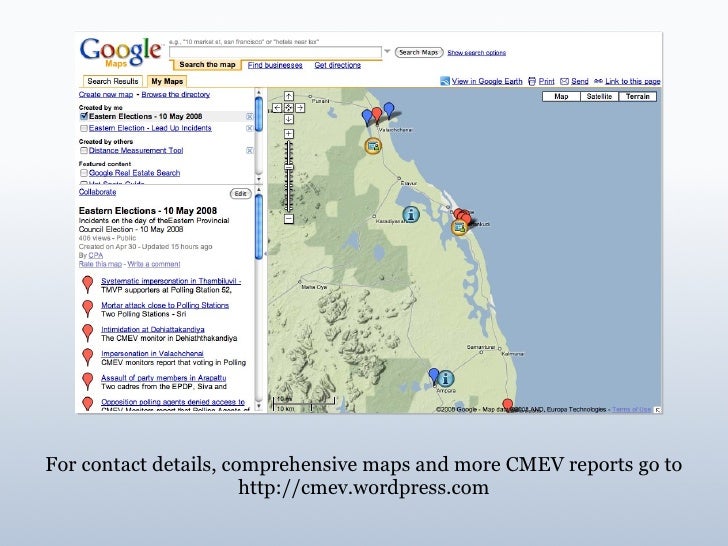Switch to Terrain view
This screenshot has width=728, height=546.
(x=637, y=97)
